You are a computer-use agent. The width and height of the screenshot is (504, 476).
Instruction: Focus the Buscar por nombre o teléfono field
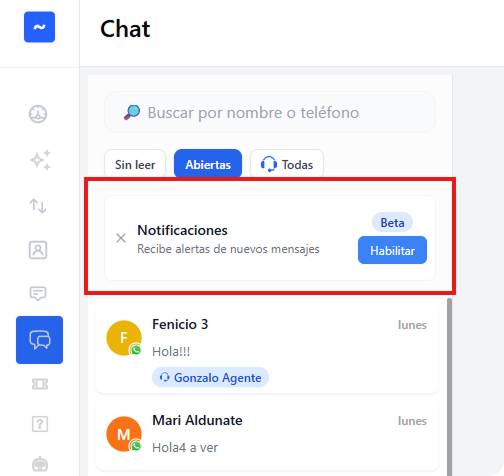[270, 112]
